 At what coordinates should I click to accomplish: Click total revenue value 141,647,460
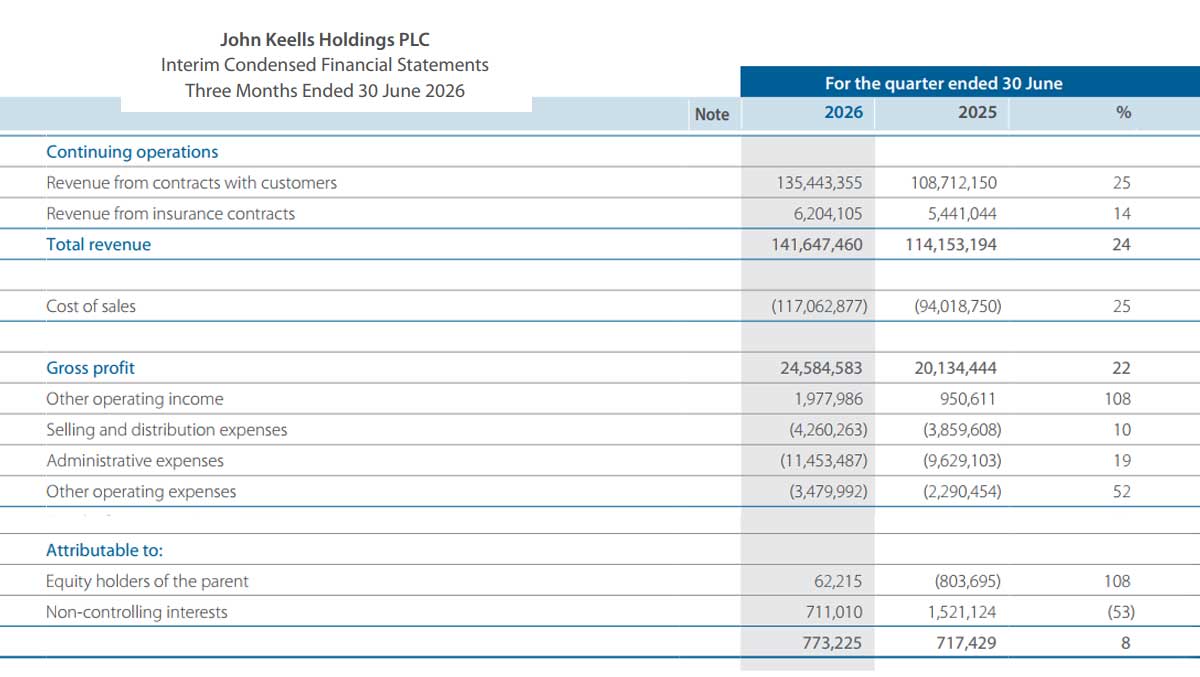click(817, 245)
